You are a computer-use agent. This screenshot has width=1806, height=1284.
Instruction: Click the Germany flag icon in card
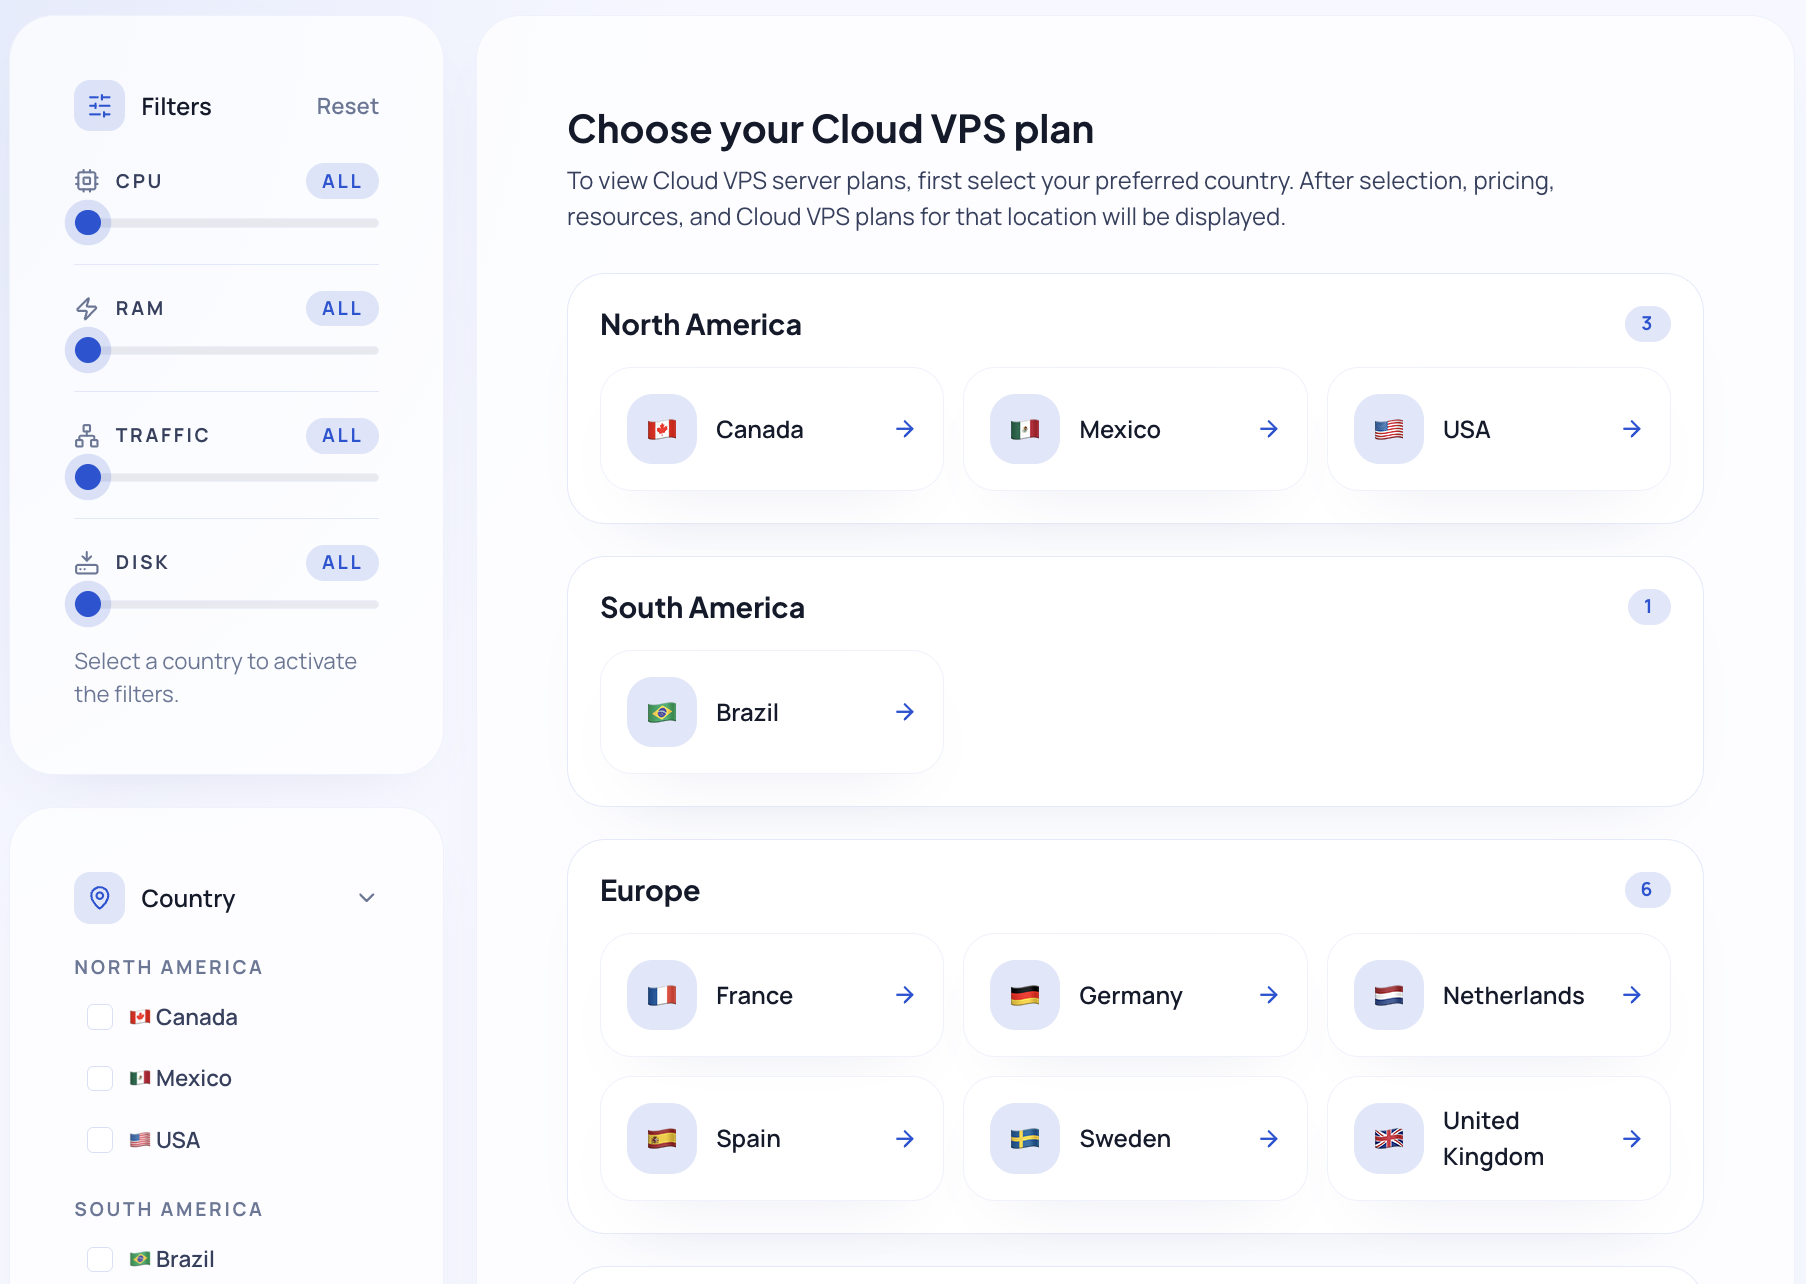pos(1025,995)
